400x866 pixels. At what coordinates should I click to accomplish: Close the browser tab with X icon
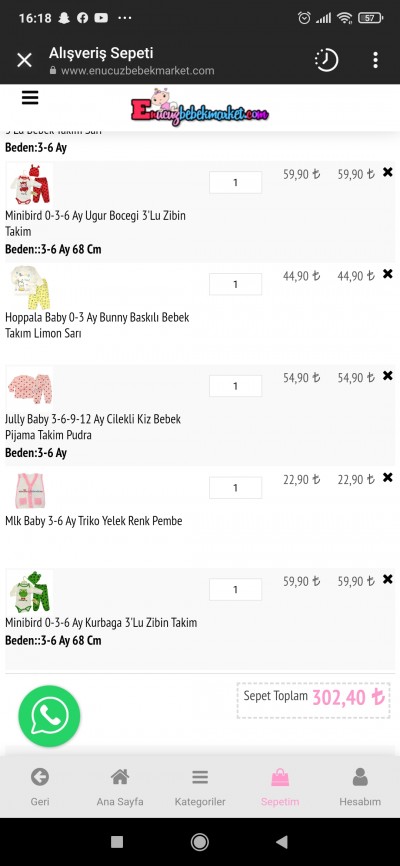24,60
